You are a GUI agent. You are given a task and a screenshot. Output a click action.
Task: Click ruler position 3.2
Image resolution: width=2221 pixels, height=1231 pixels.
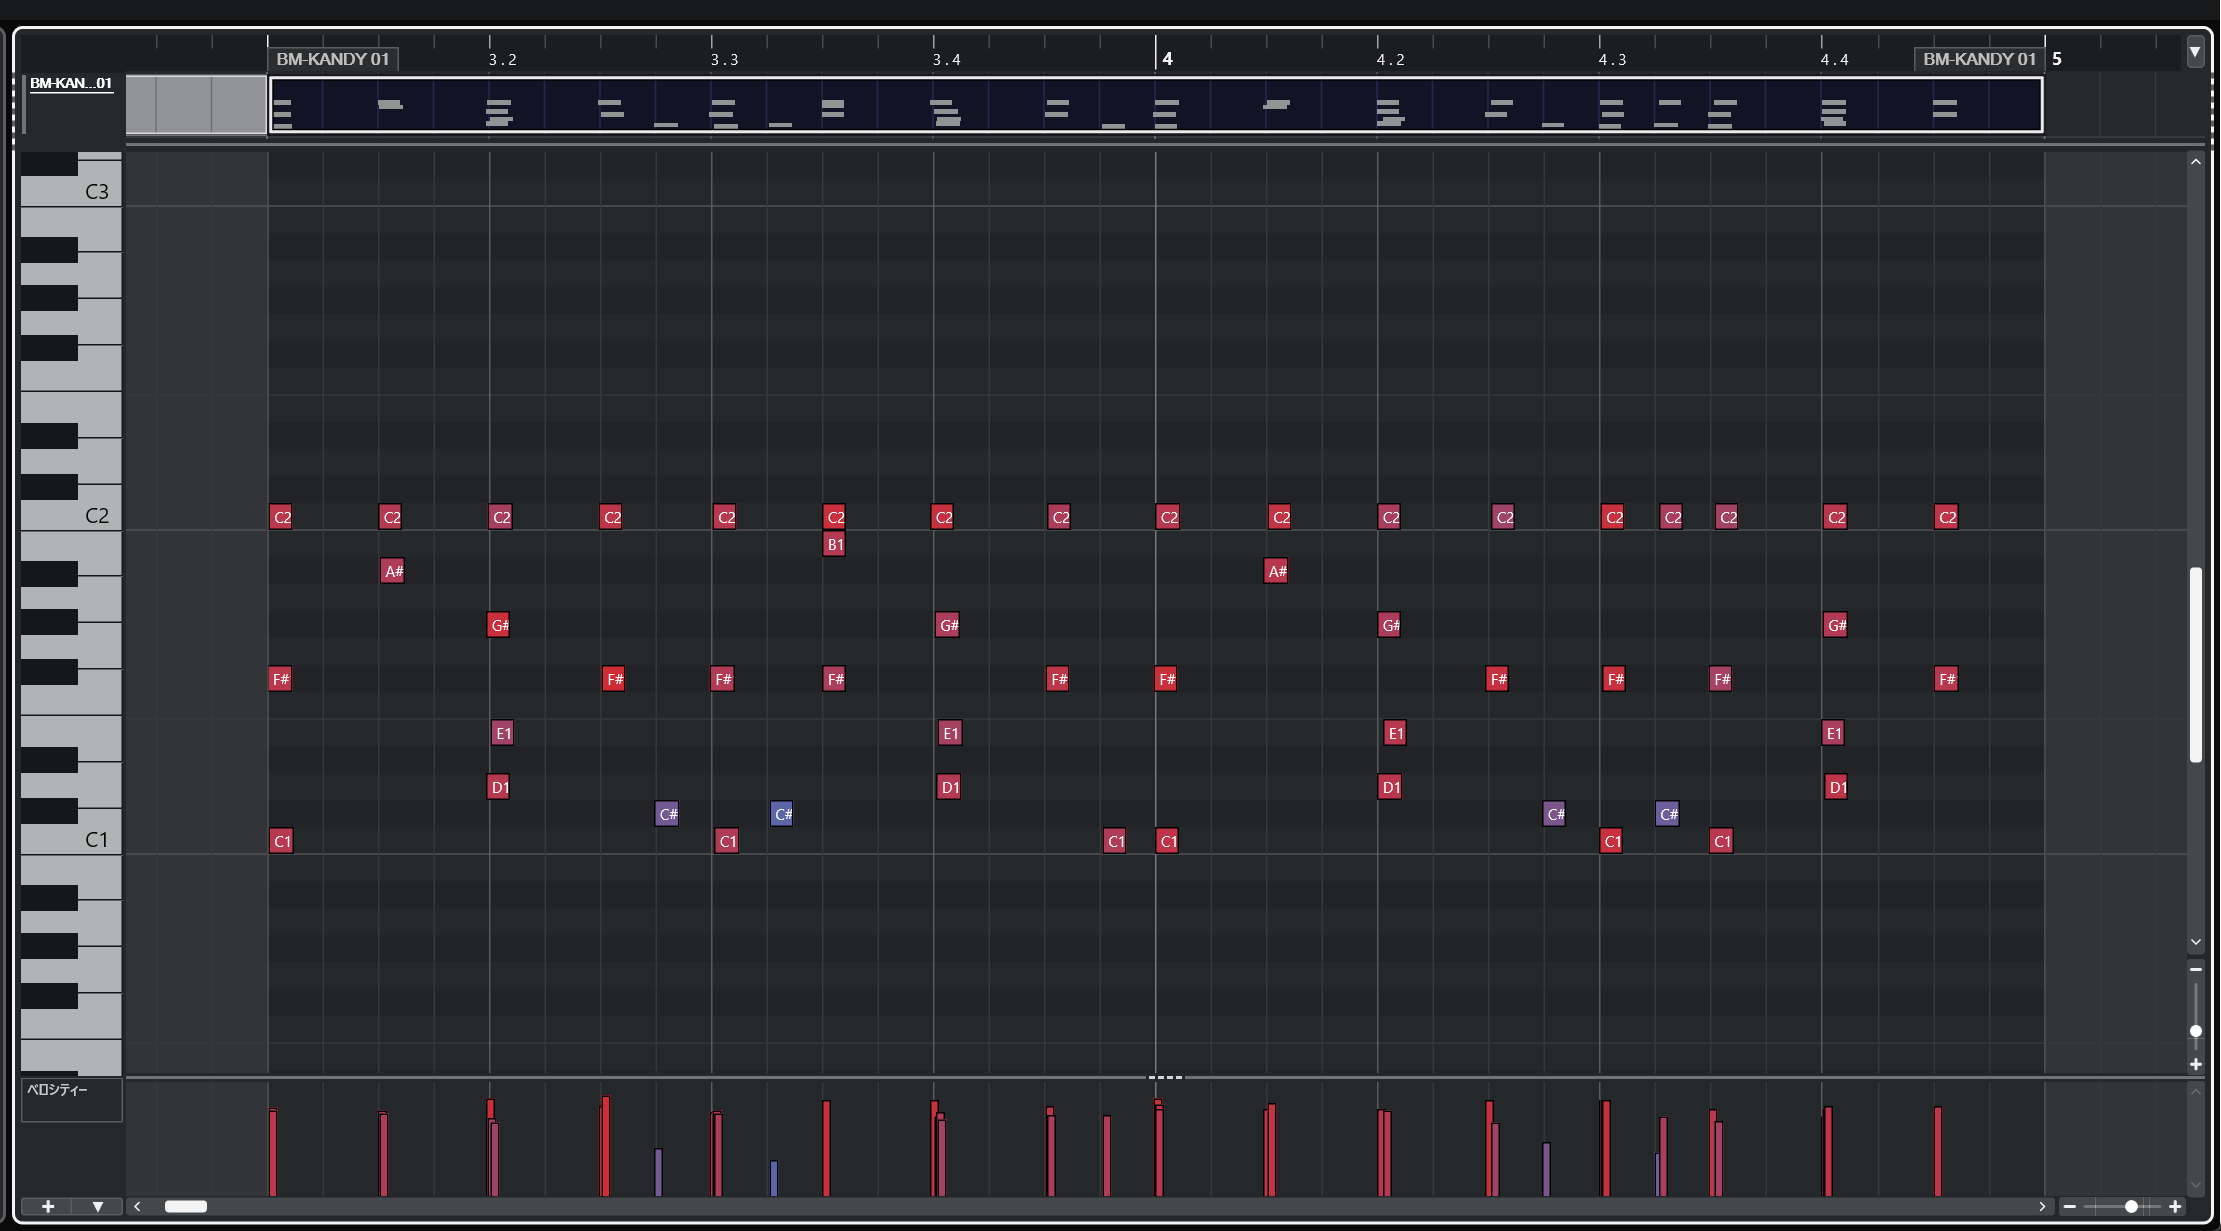[503, 60]
